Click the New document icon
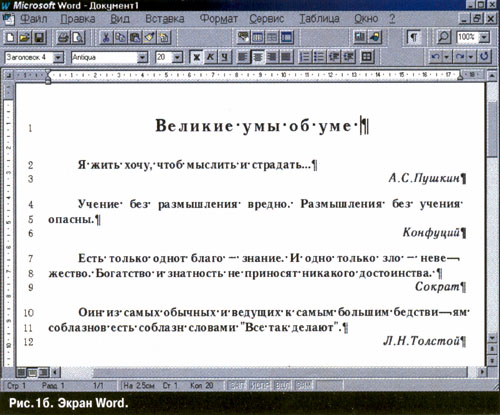Viewport: 500px width, 415px height. click(x=10, y=37)
